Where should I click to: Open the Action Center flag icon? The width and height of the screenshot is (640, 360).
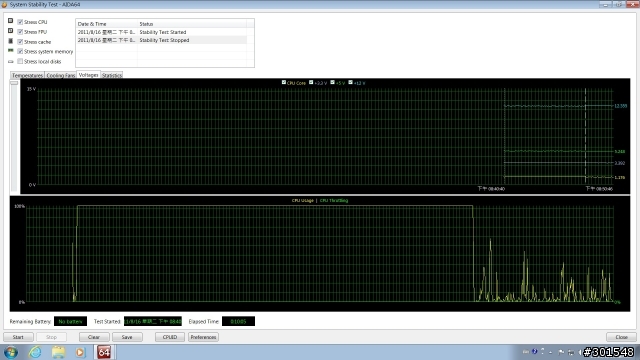click(x=561, y=352)
